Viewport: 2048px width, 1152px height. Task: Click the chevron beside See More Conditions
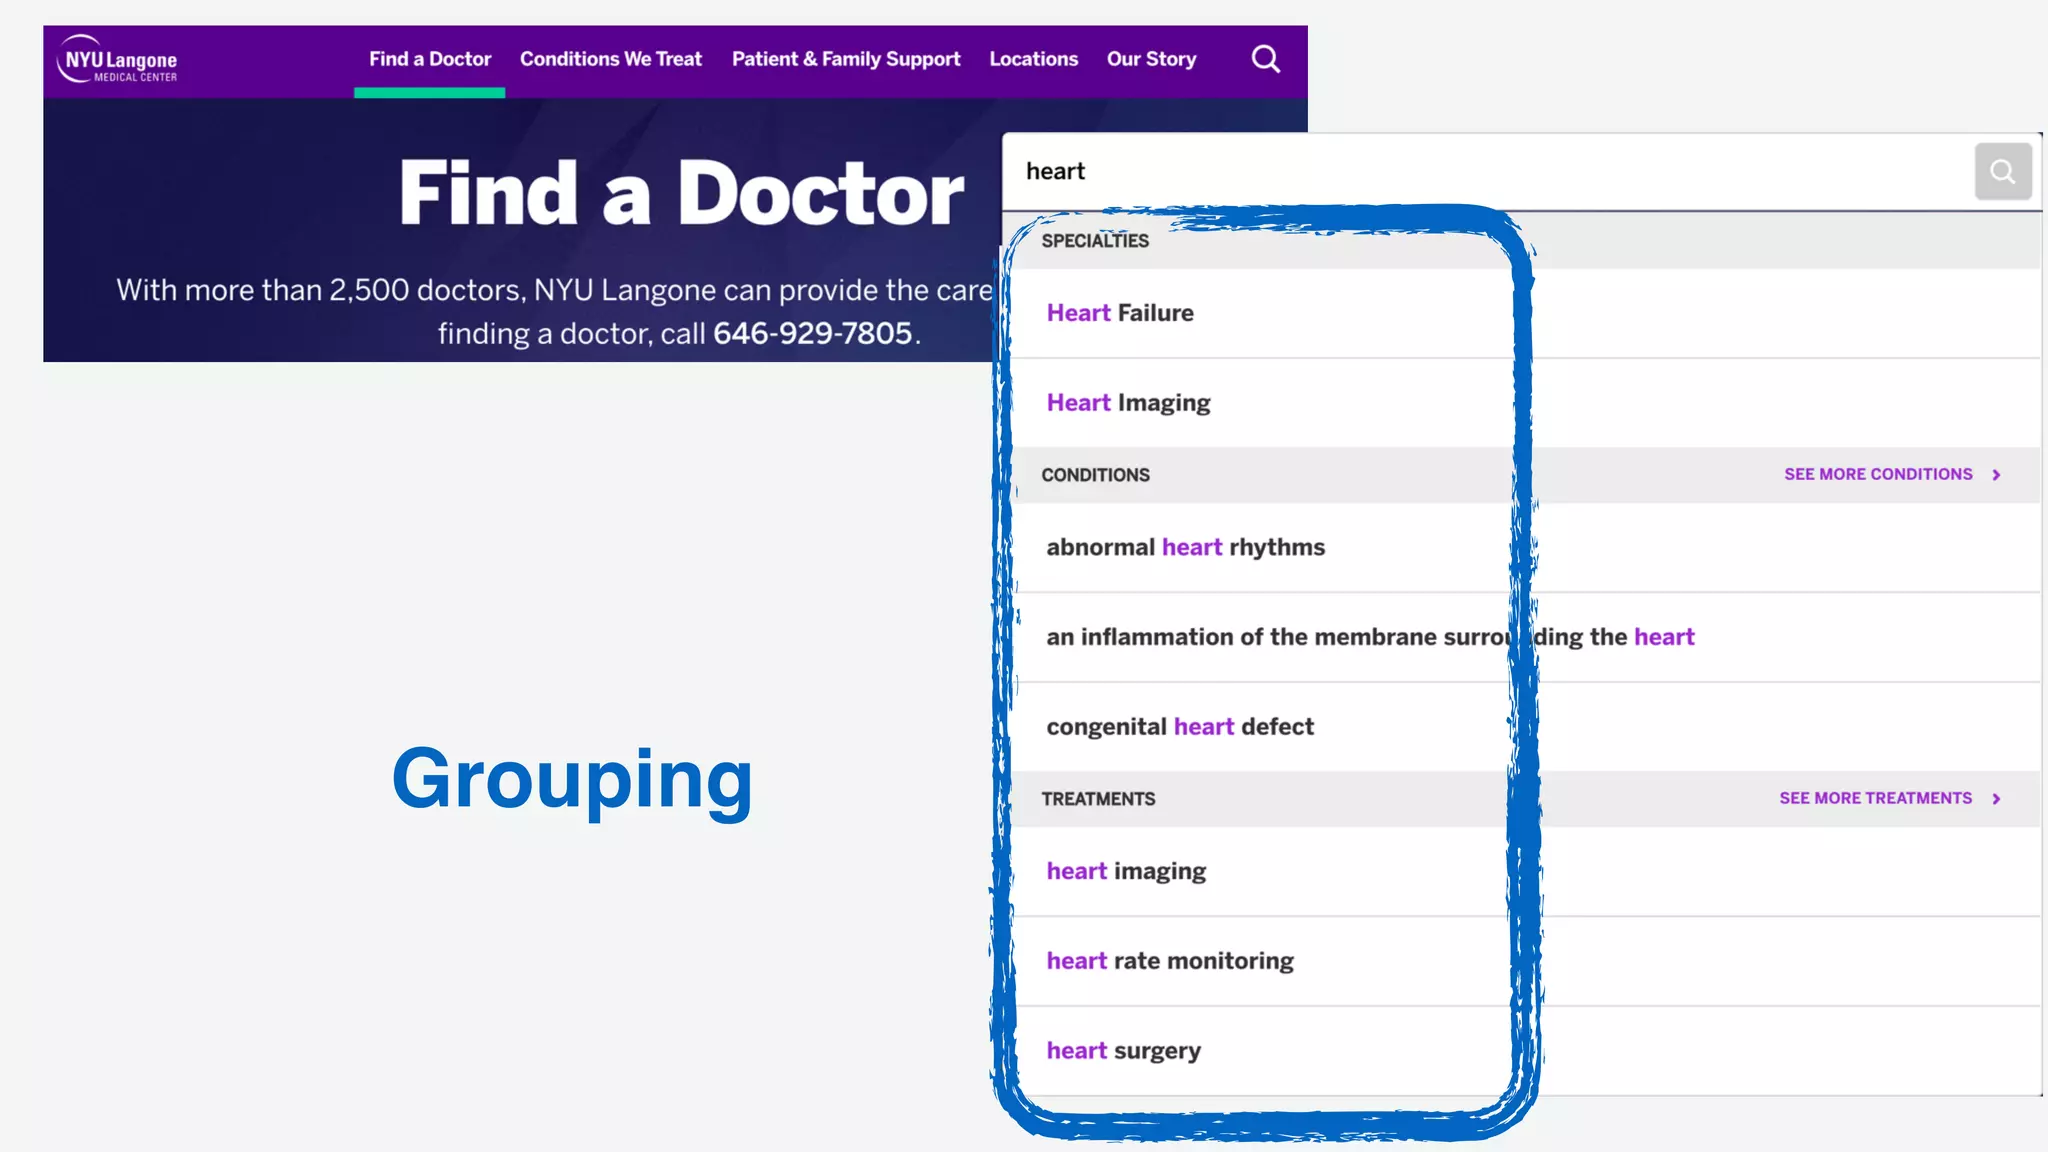1996,475
